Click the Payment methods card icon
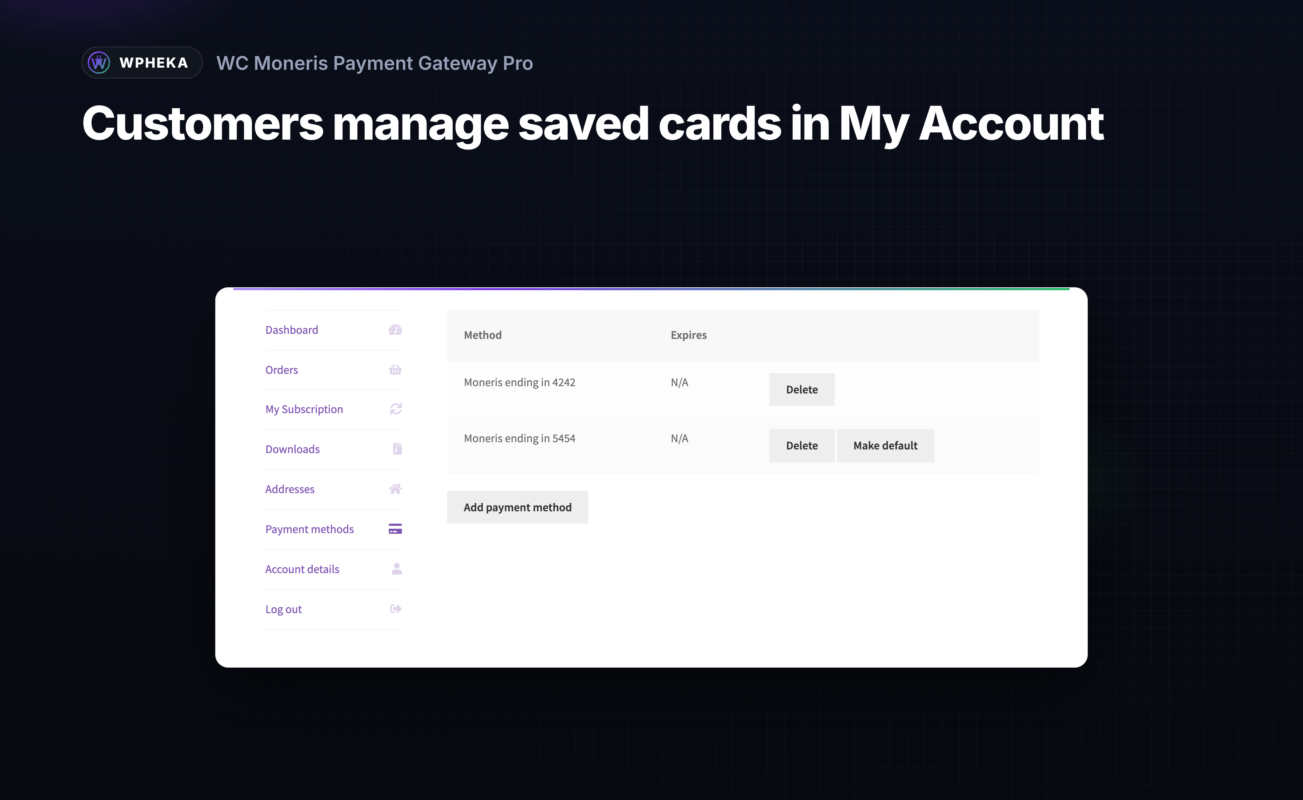Viewport: 1303px width, 800px height. [395, 529]
